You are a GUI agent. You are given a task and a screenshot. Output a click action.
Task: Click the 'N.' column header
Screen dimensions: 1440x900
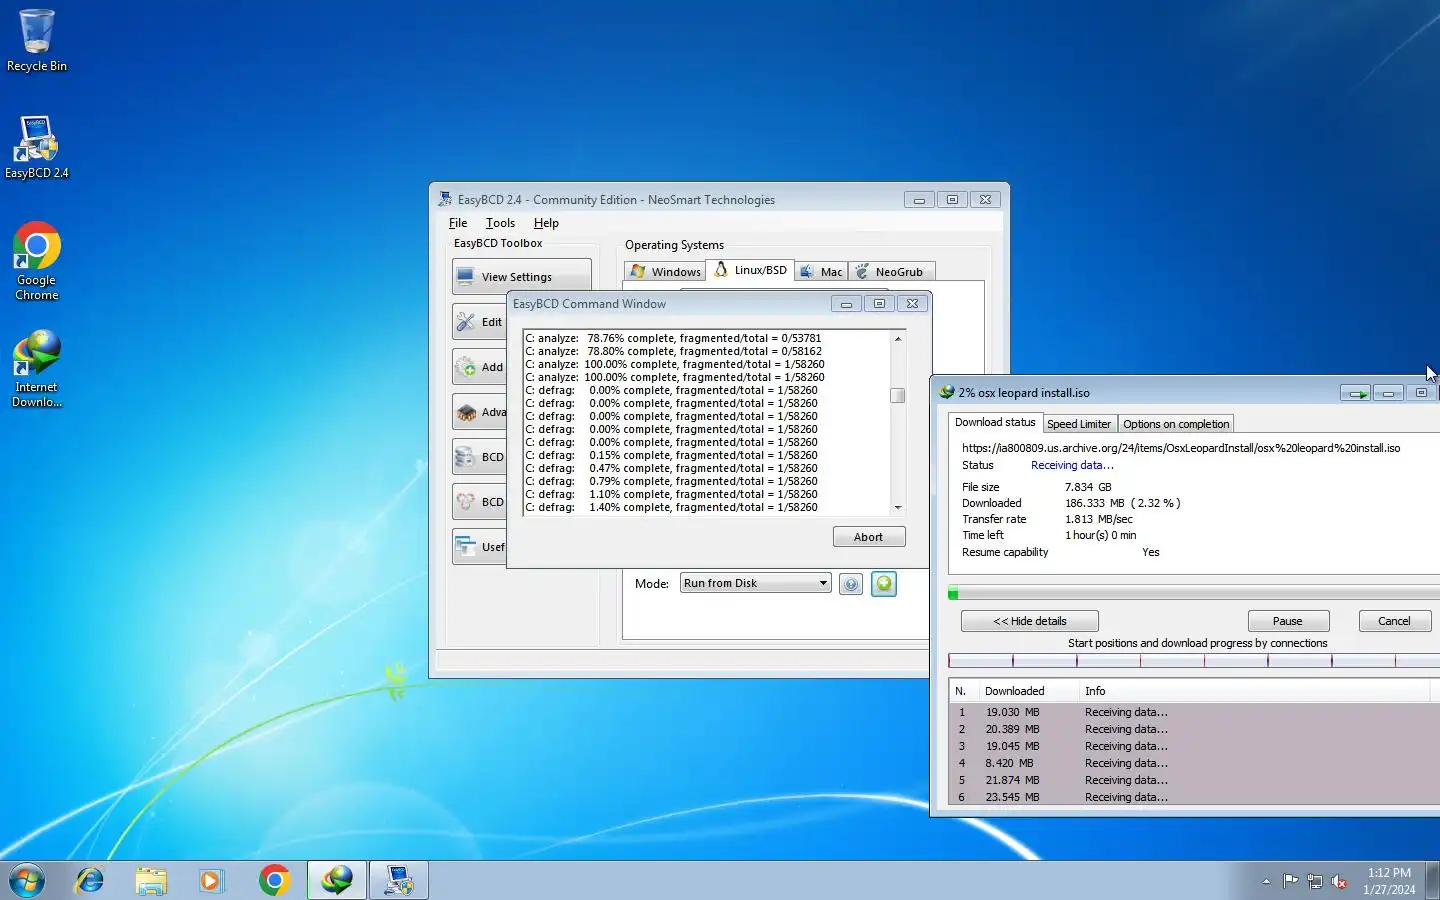[x=962, y=691]
